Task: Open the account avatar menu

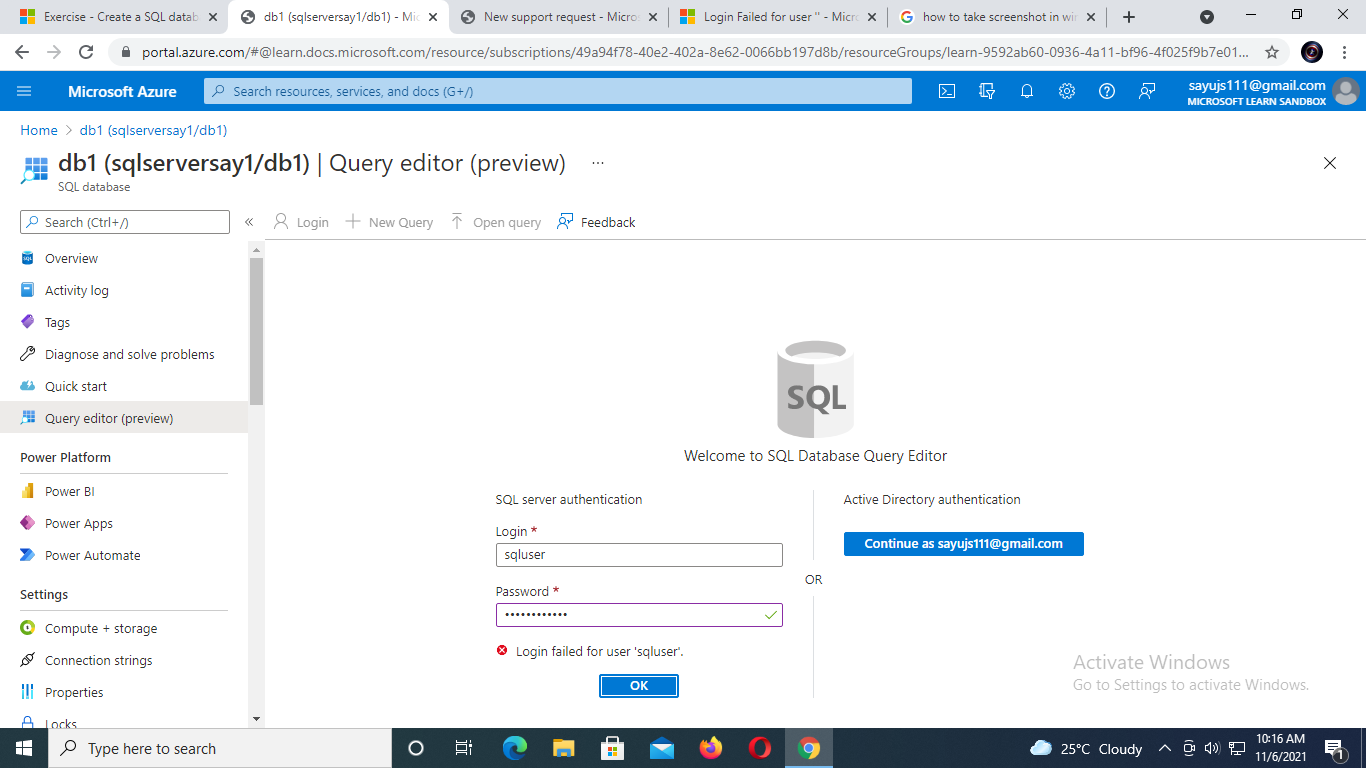Action: 1346,91
